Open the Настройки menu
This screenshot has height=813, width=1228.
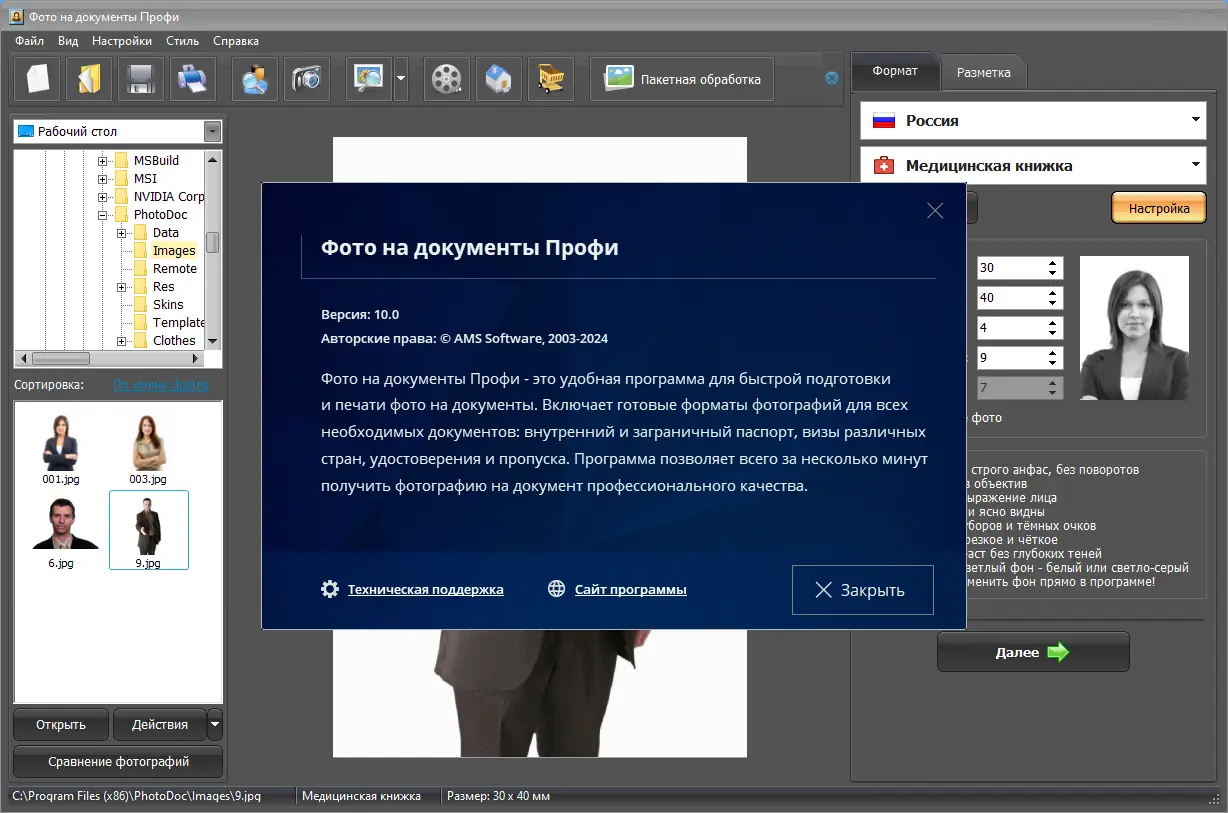tap(122, 41)
